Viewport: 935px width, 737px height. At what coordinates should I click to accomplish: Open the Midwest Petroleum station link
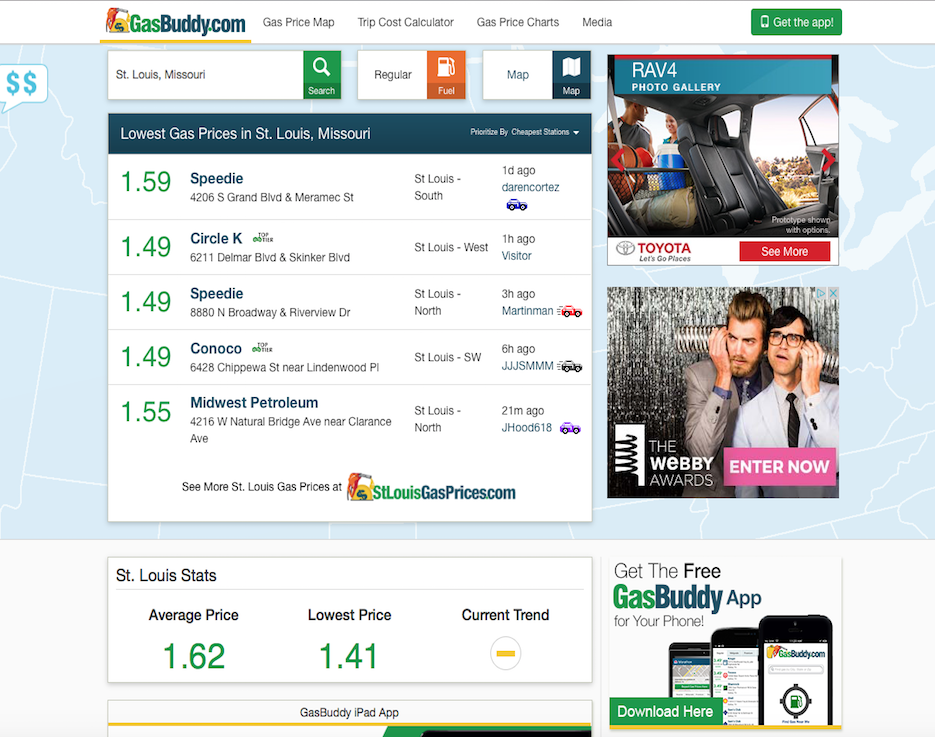254,403
